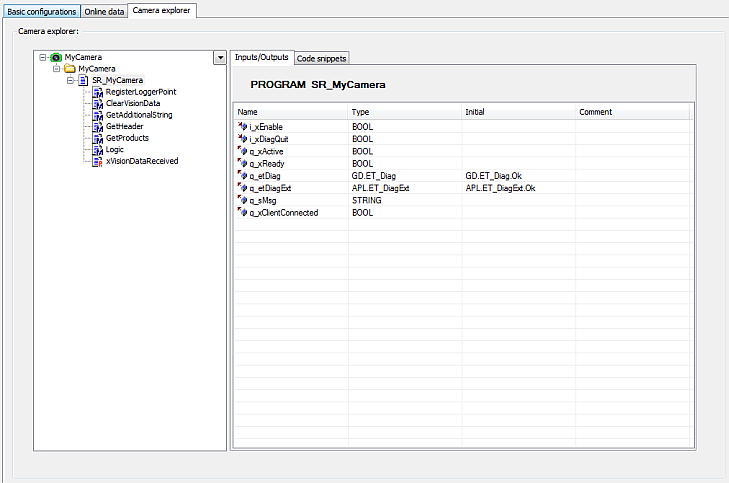
Task: Click the input variable icon of i_xEnable
Action: coord(242,126)
